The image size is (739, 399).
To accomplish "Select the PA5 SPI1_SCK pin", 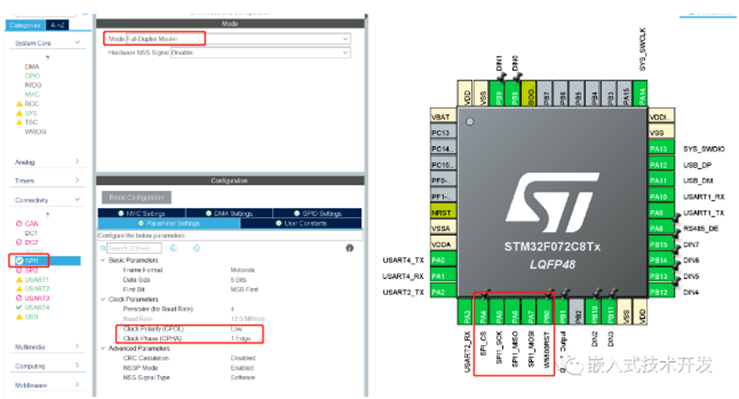I will coord(499,312).
